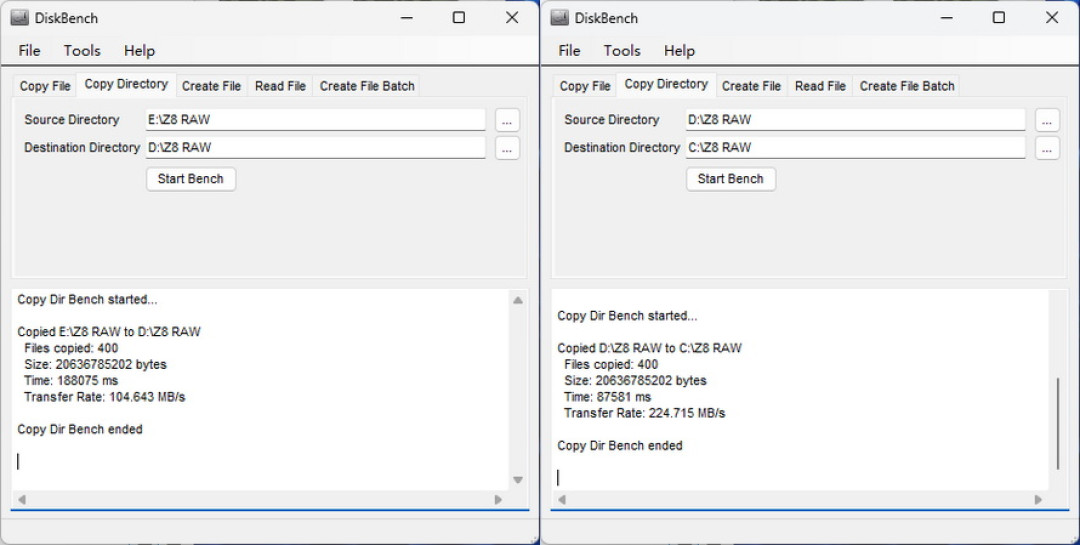Select Copy Directory tab in right window
Image resolution: width=1080 pixels, height=545 pixels.
coord(666,84)
